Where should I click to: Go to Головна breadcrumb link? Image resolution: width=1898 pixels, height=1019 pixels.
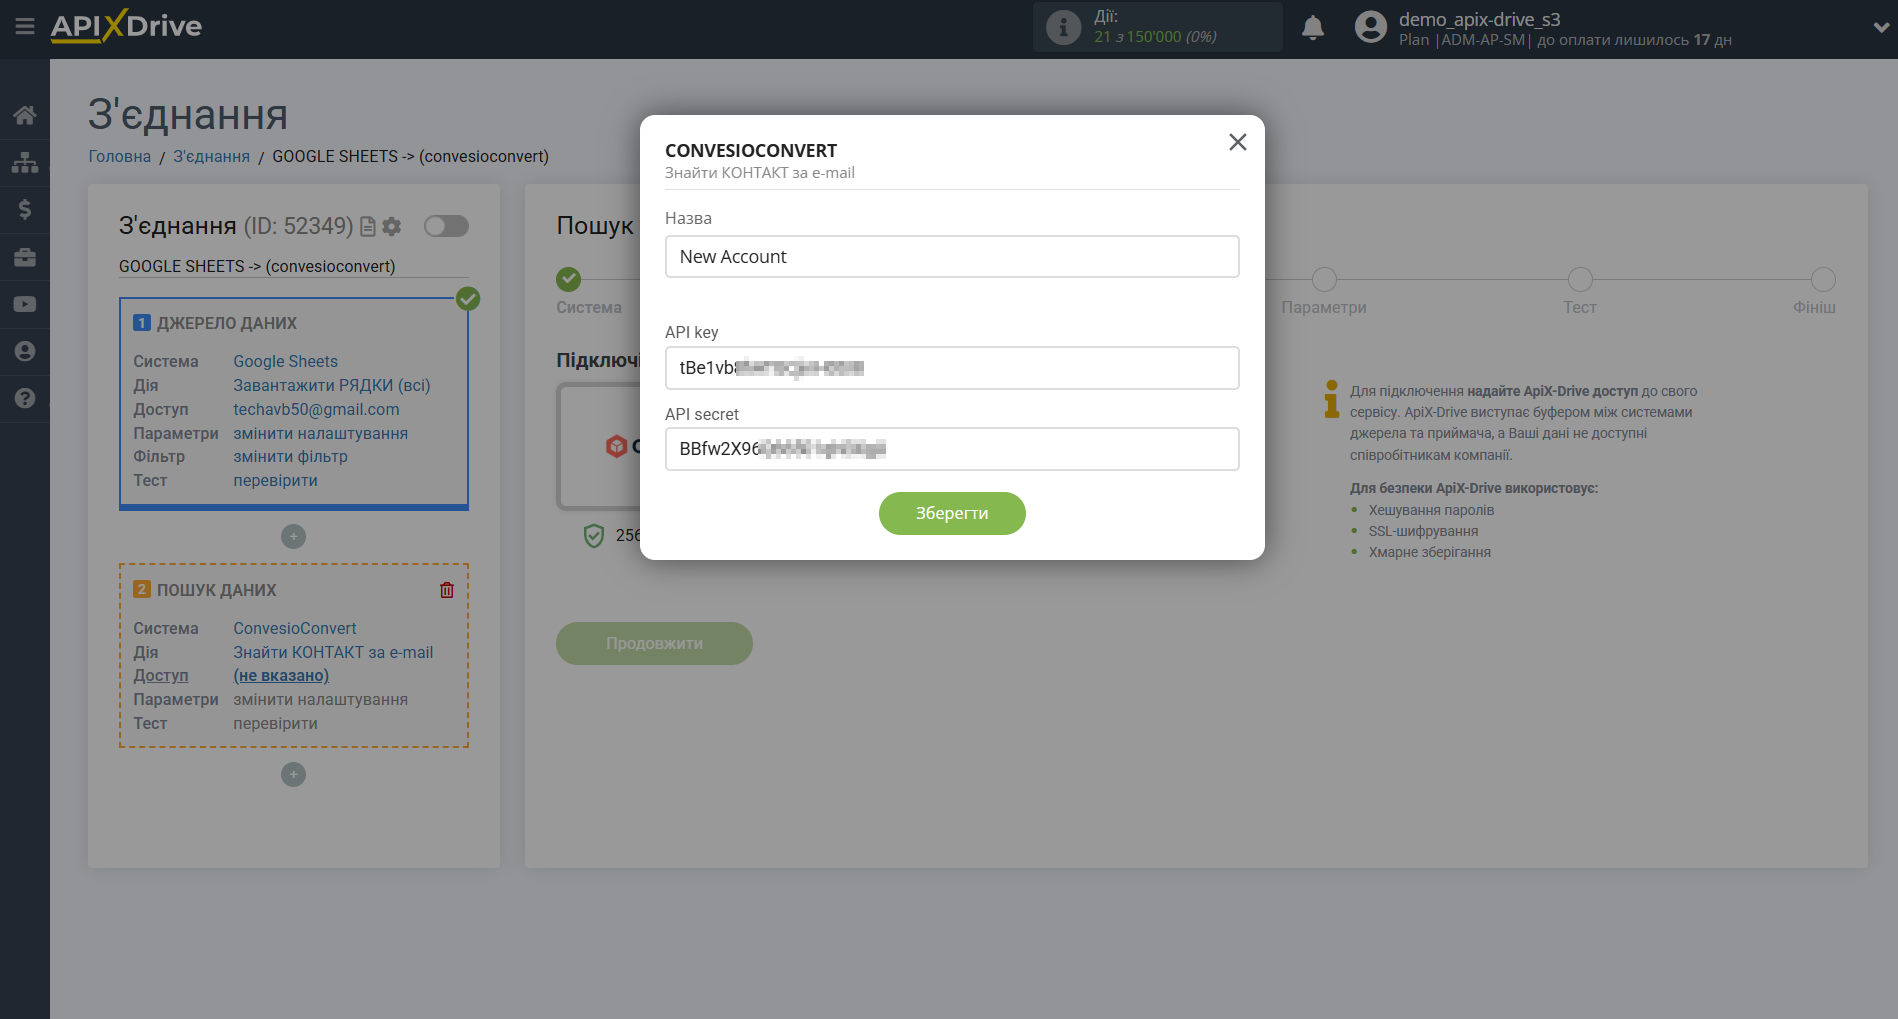coord(119,157)
